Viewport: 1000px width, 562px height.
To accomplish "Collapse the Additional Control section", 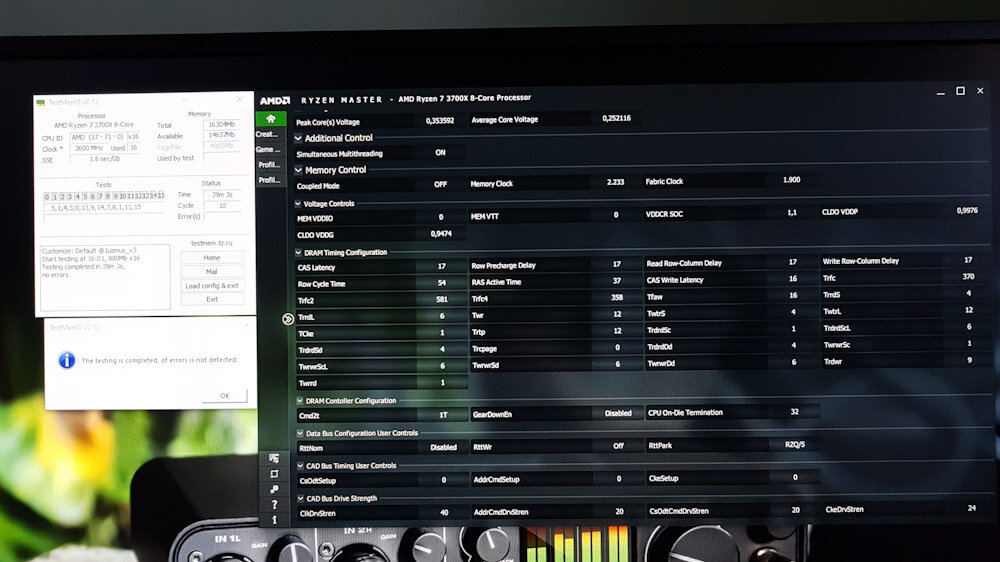I will [298, 138].
